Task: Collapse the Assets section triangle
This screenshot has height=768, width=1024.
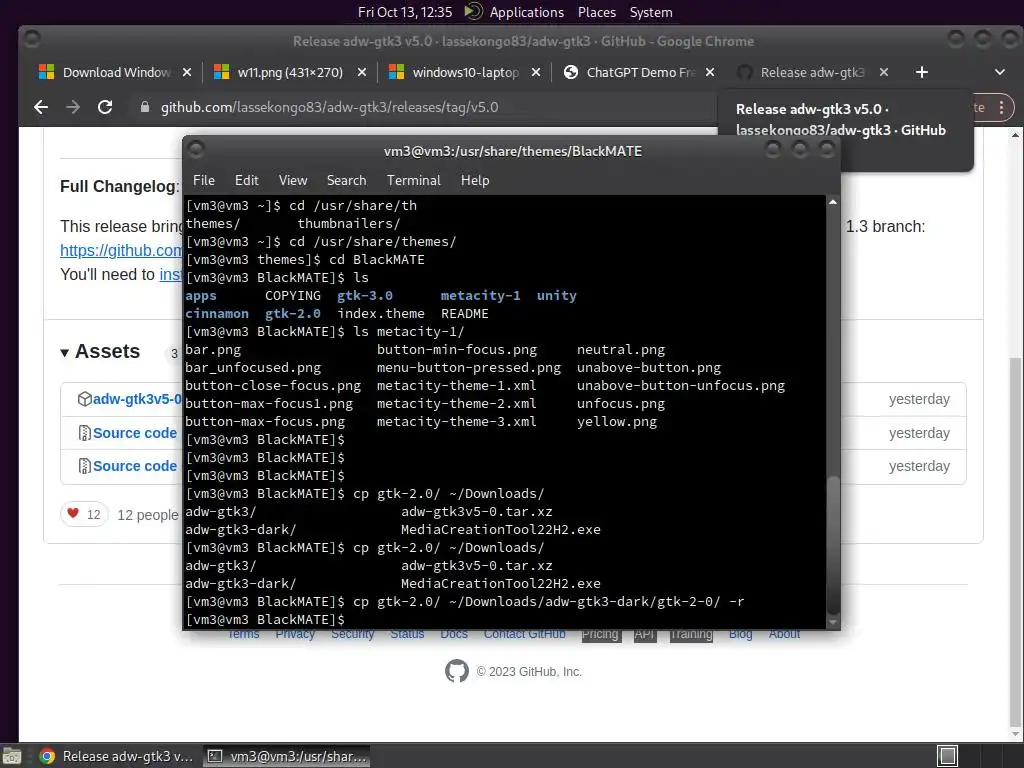Action: [x=65, y=353]
